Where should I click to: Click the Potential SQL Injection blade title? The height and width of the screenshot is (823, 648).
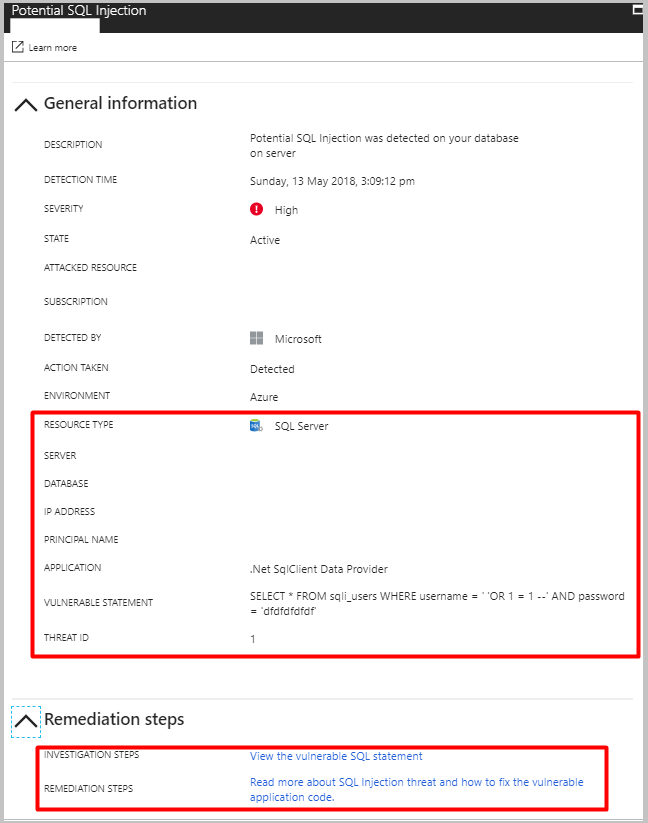coord(79,10)
